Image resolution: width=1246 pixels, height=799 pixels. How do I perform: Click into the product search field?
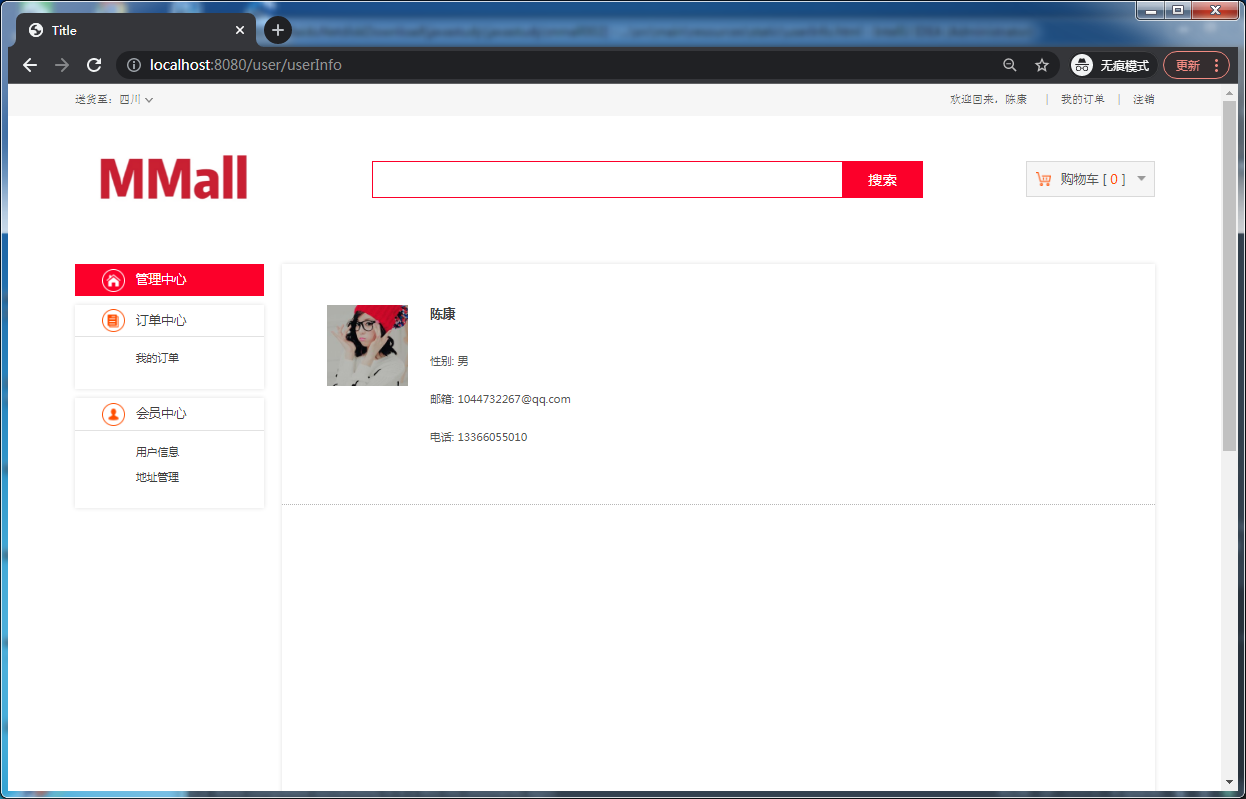click(607, 179)
